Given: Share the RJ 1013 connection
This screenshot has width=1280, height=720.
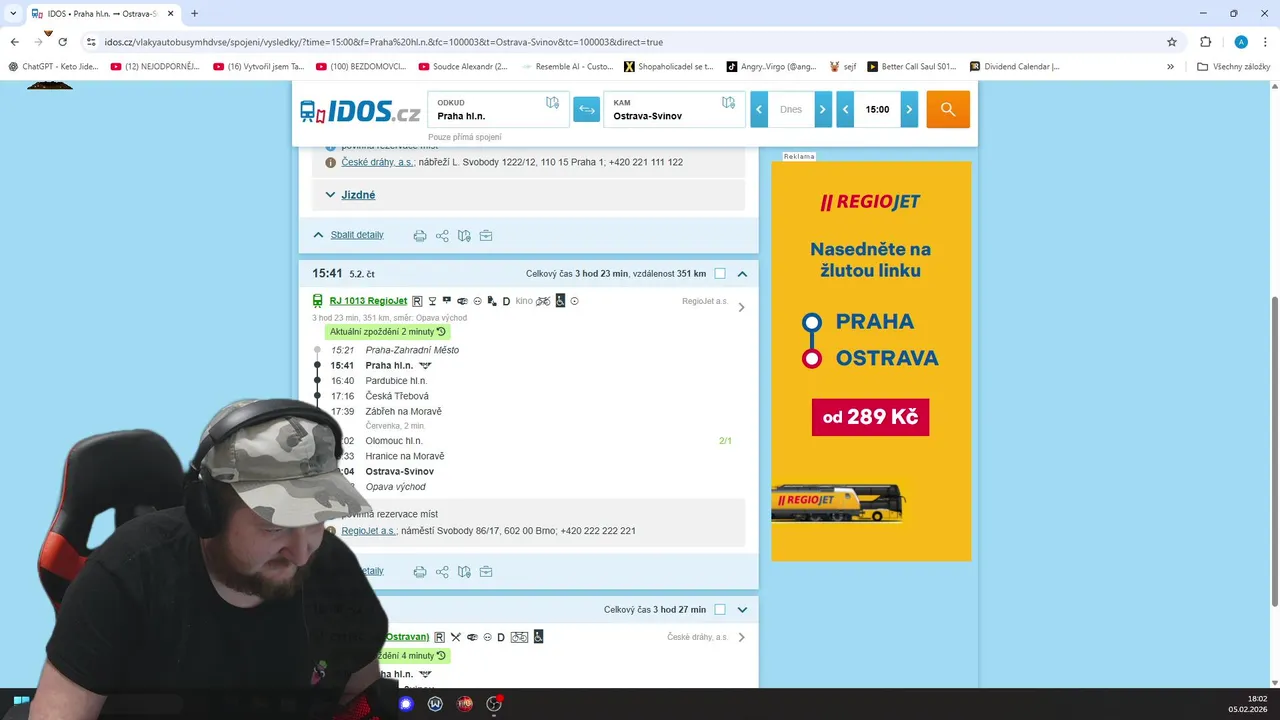Looking at the screenshot, I should pos(442,572).
